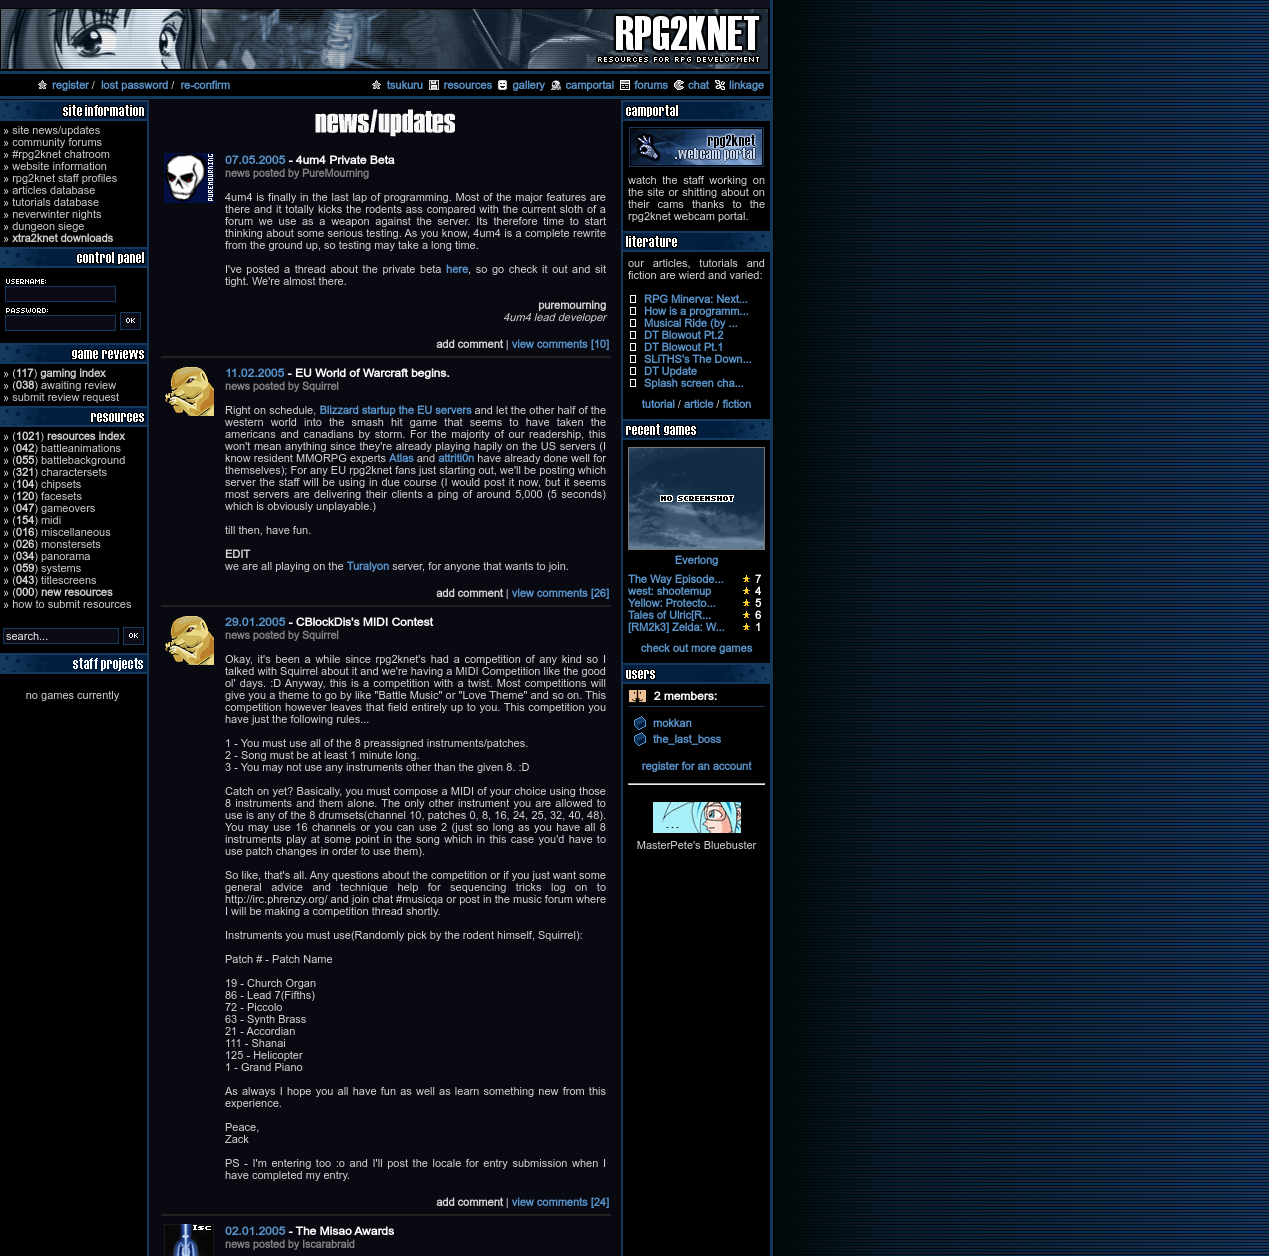Click the star rating icon for The Way Episode
This screenshot has width=1269, height=1256.
pyautogui.click(x=746, y=579)
